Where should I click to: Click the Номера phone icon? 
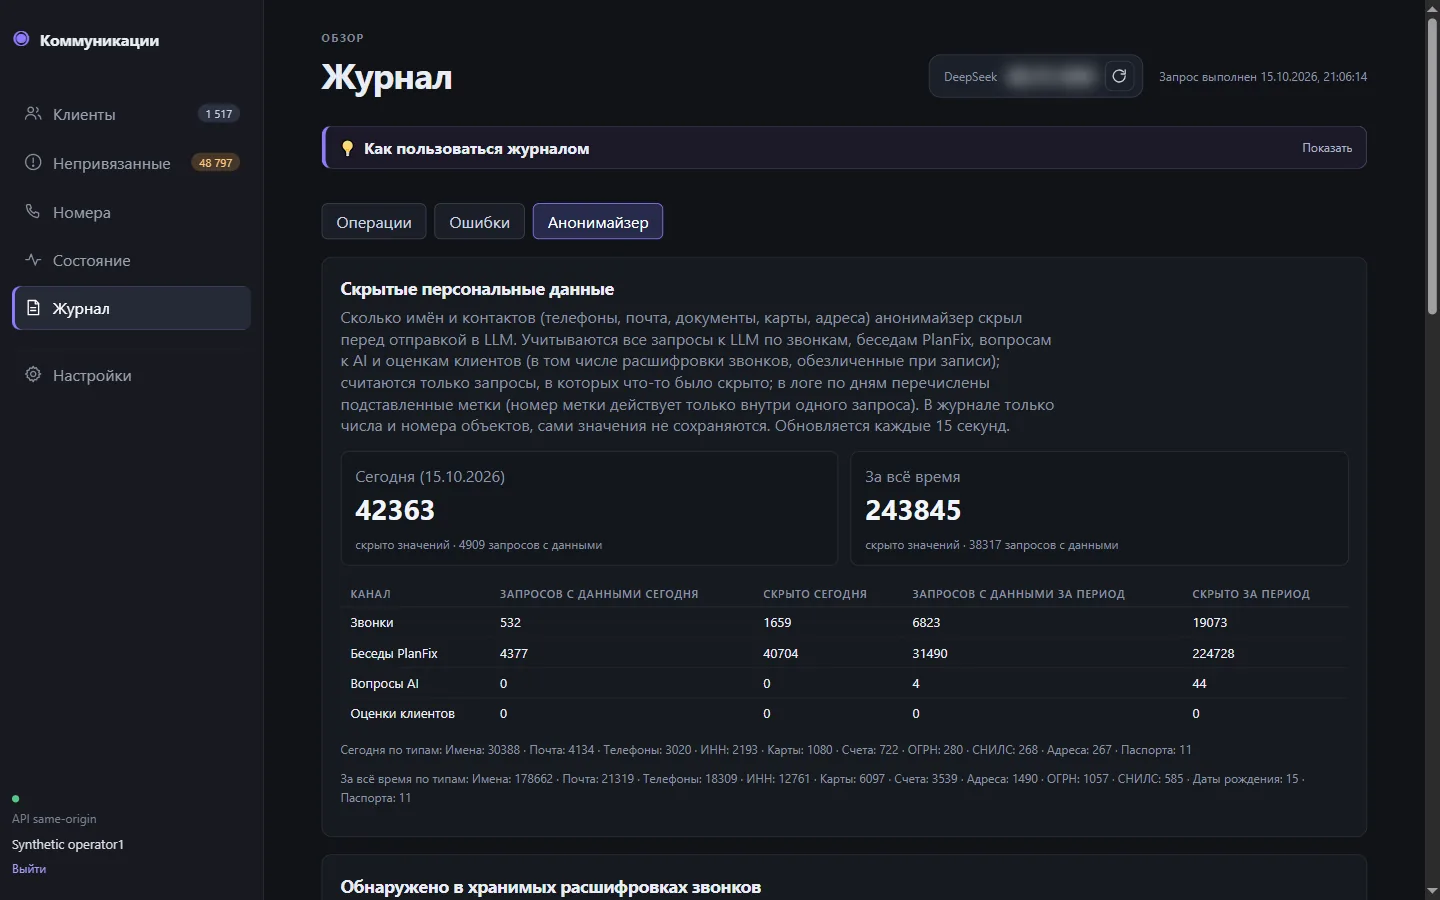point(33,212)
